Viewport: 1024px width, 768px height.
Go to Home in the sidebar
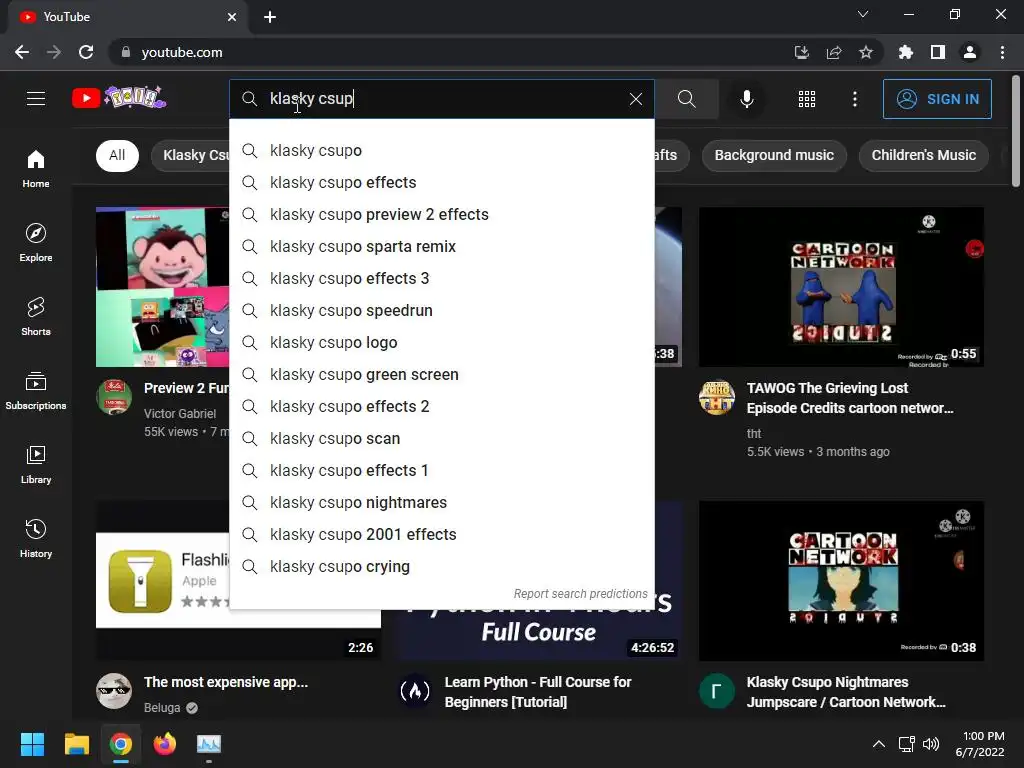tap(36, 168)
